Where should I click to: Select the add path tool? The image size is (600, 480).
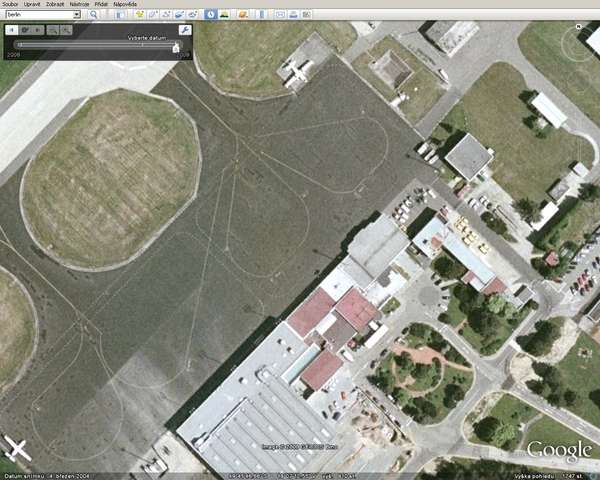pyautogui.click(x=166, y=15)
